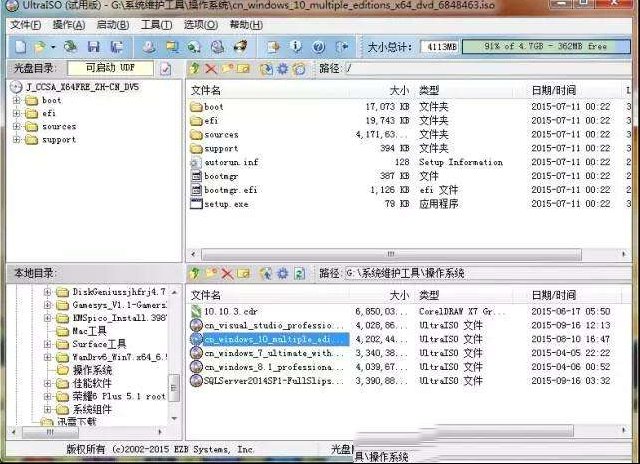This screenshot has height=464, width=640.
Task: Click the Make CD/DVD image icon
Action: [x=149, y=47]
